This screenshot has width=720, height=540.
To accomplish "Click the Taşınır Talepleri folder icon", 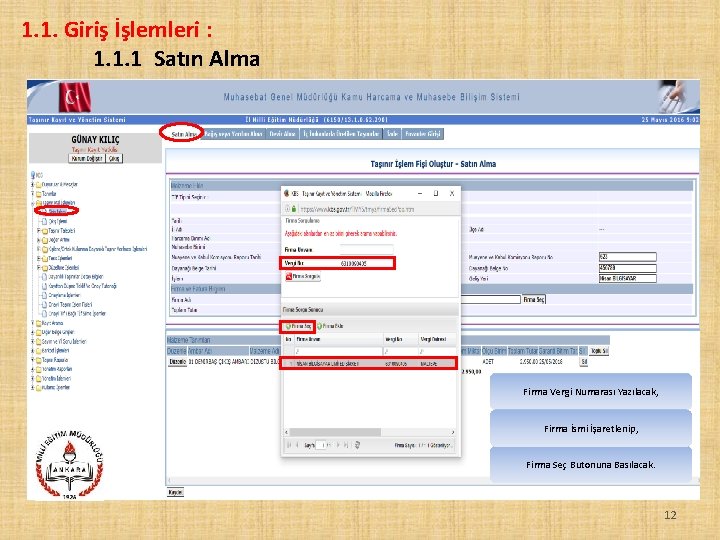I will click(x=45, y=231).
